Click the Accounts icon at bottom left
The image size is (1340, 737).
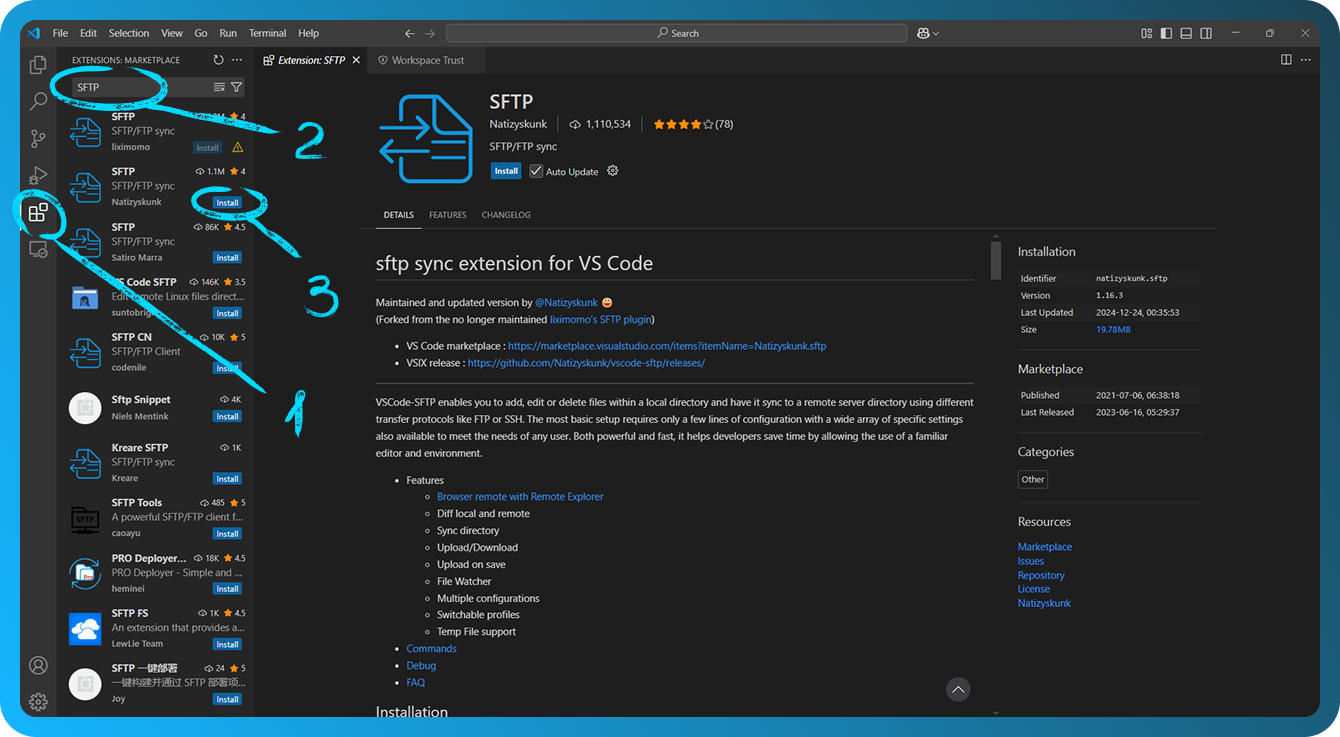[38, 664]
